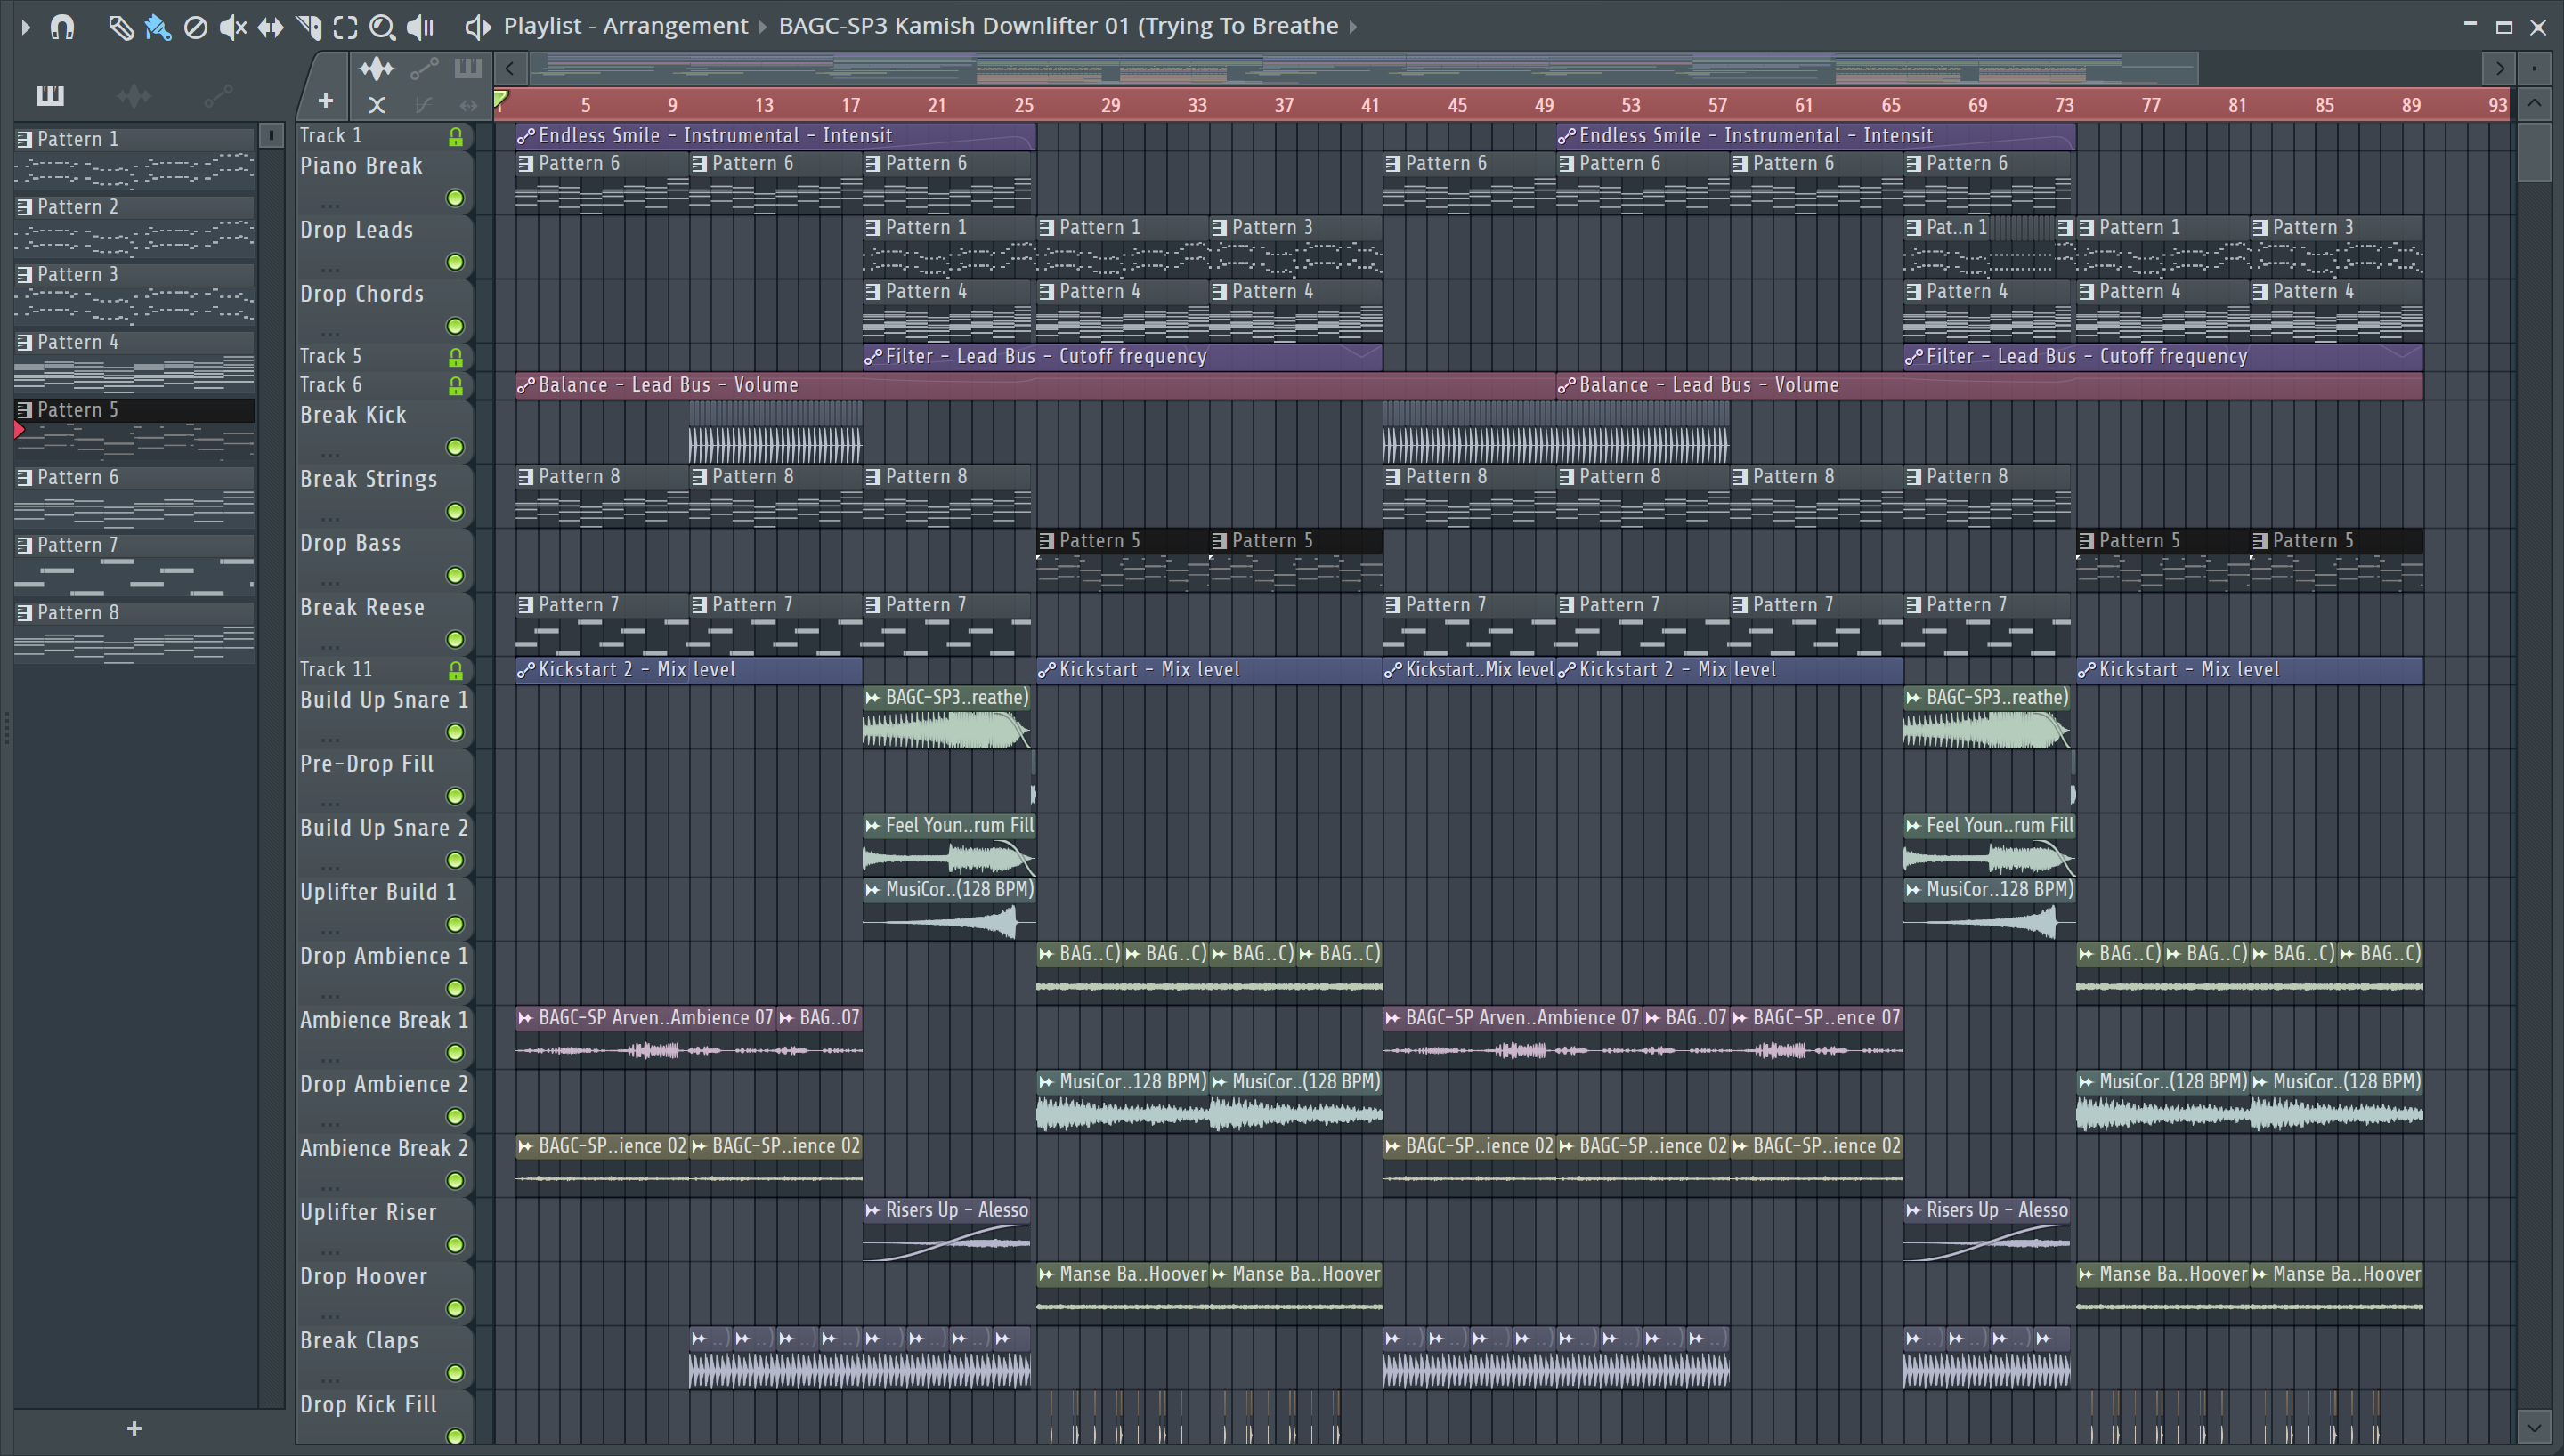Enable the snap magnet icon
Viewport: 2564px width, 1456px height.
(62, 27)
